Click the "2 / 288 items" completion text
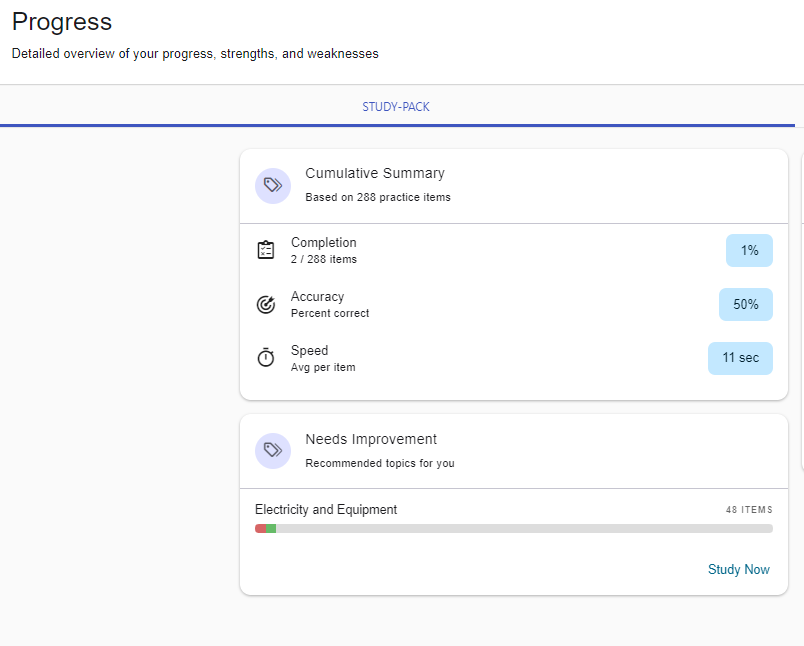The width and height of the screenshot is (804, 646). click(x=323, y=259)
